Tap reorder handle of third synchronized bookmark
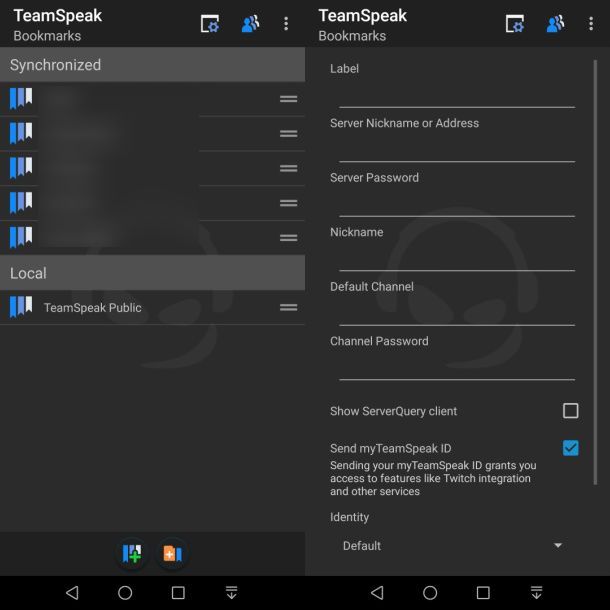 [x=288, y=168]
